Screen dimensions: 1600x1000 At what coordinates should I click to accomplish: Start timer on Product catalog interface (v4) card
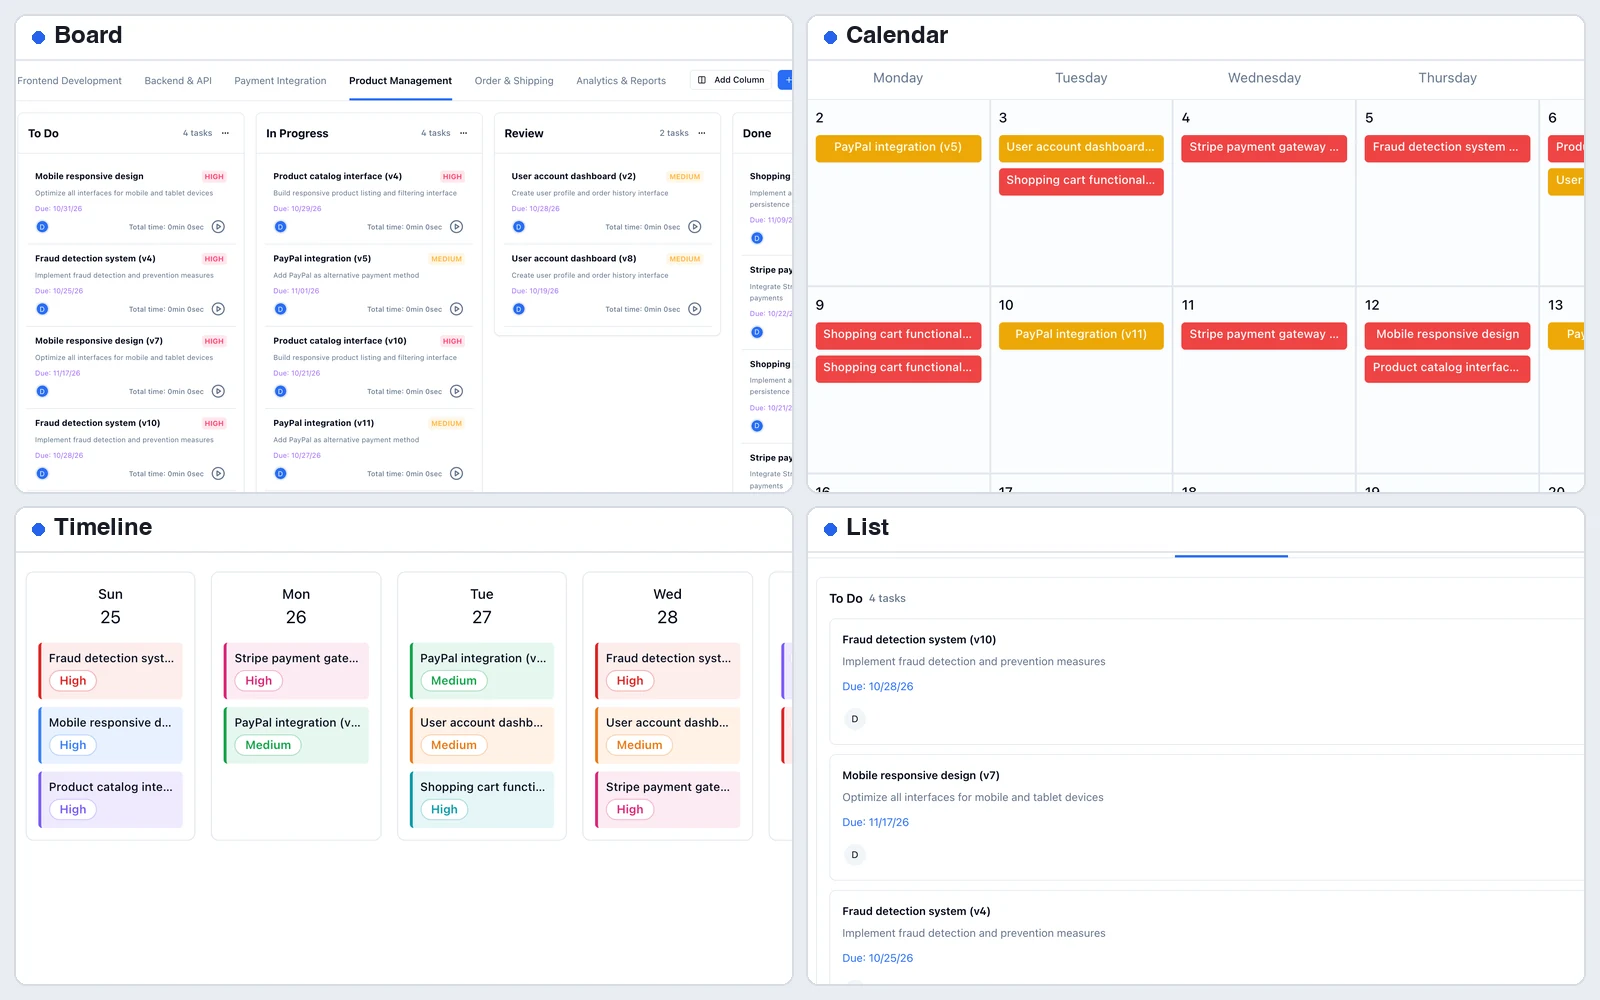click(x=456, y=227)
